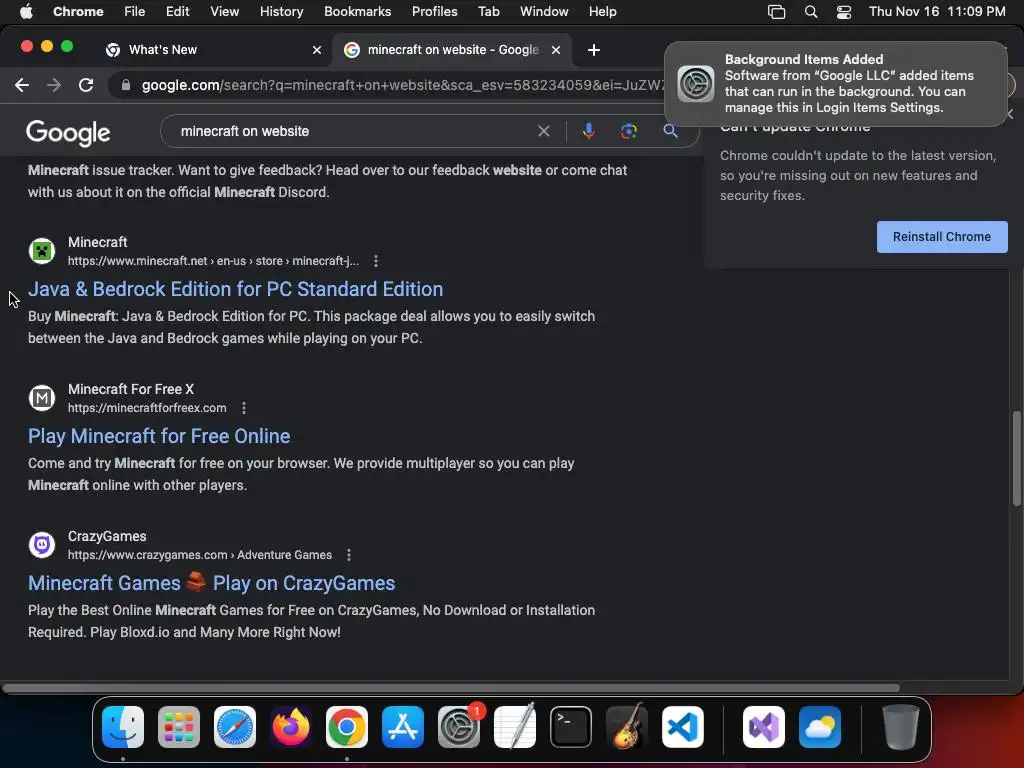This screenshot has width=1024, height=768.
Task: Open Minecraft Games Play on CrazyGames link
Action: (x=211, y=583)
